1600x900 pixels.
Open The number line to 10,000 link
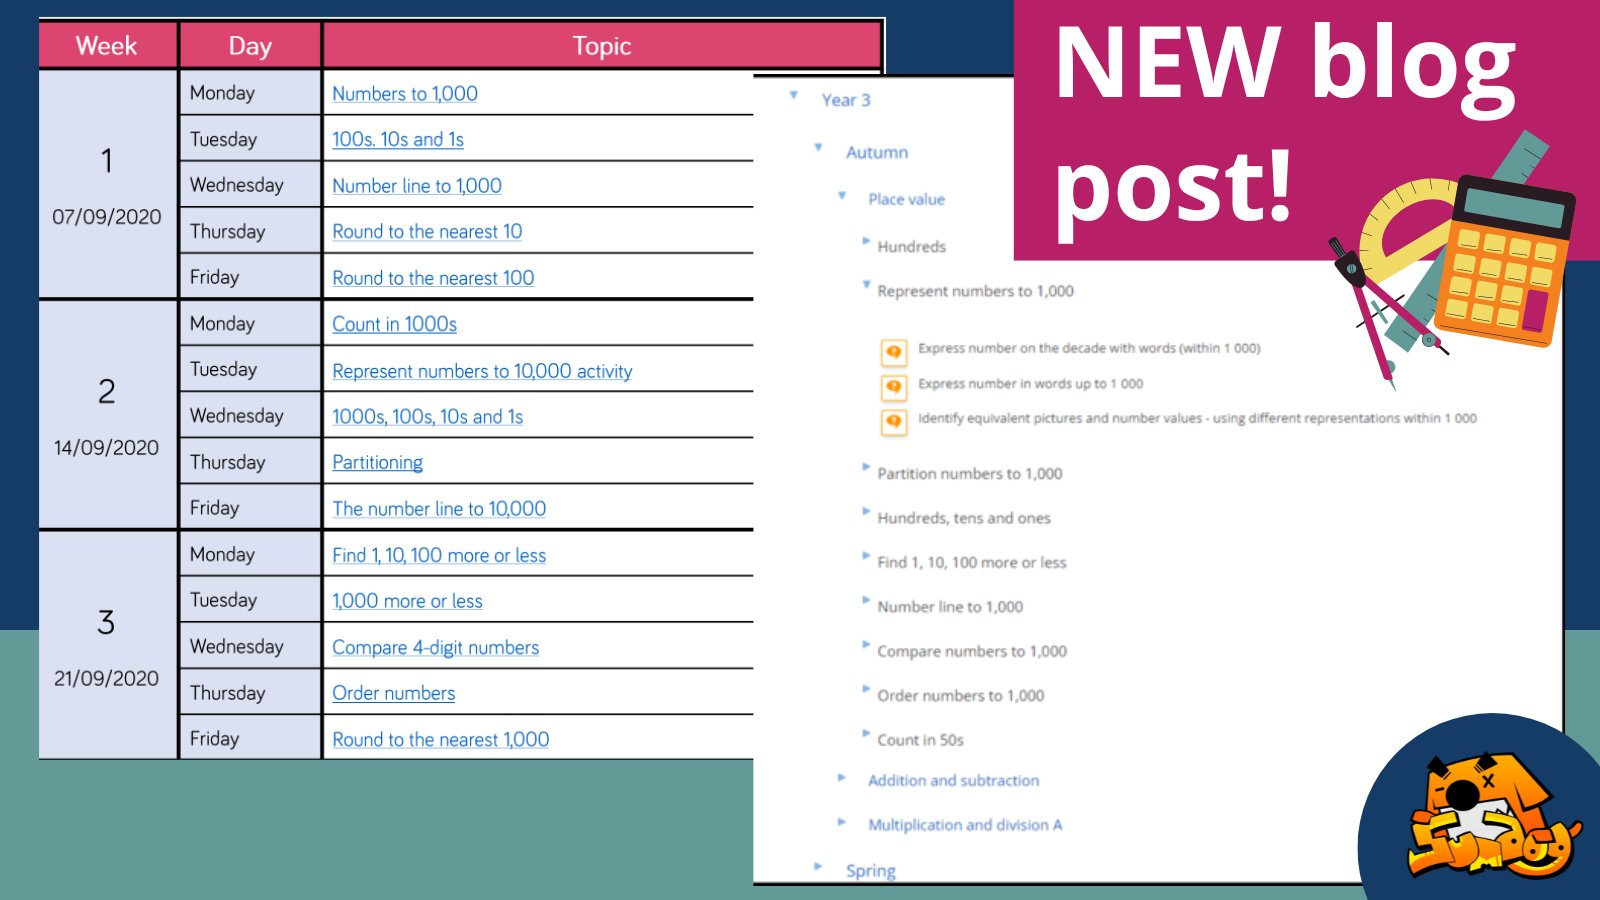(x=439, y=508)
